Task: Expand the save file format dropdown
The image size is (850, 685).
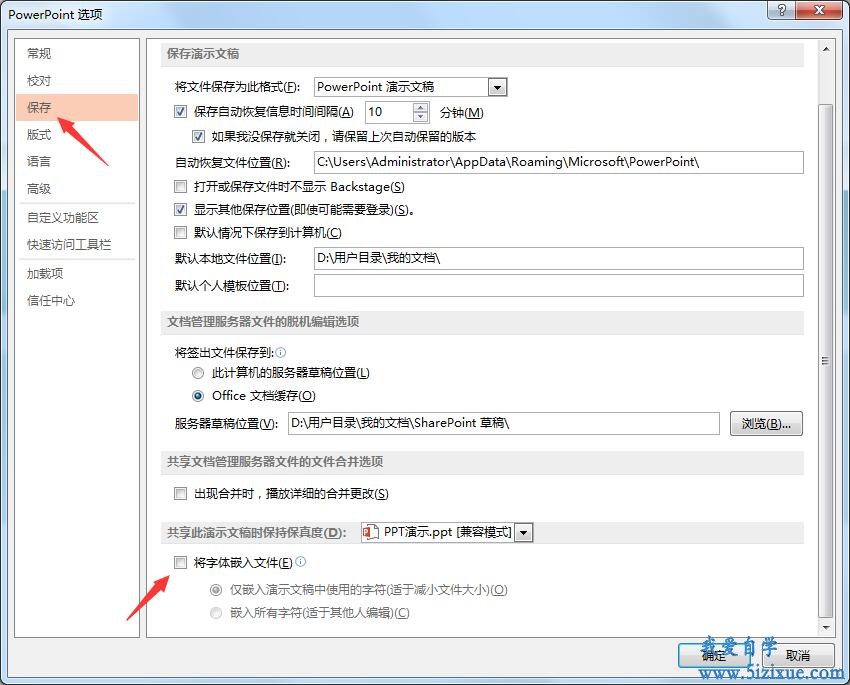Action: tap(497, 87)
